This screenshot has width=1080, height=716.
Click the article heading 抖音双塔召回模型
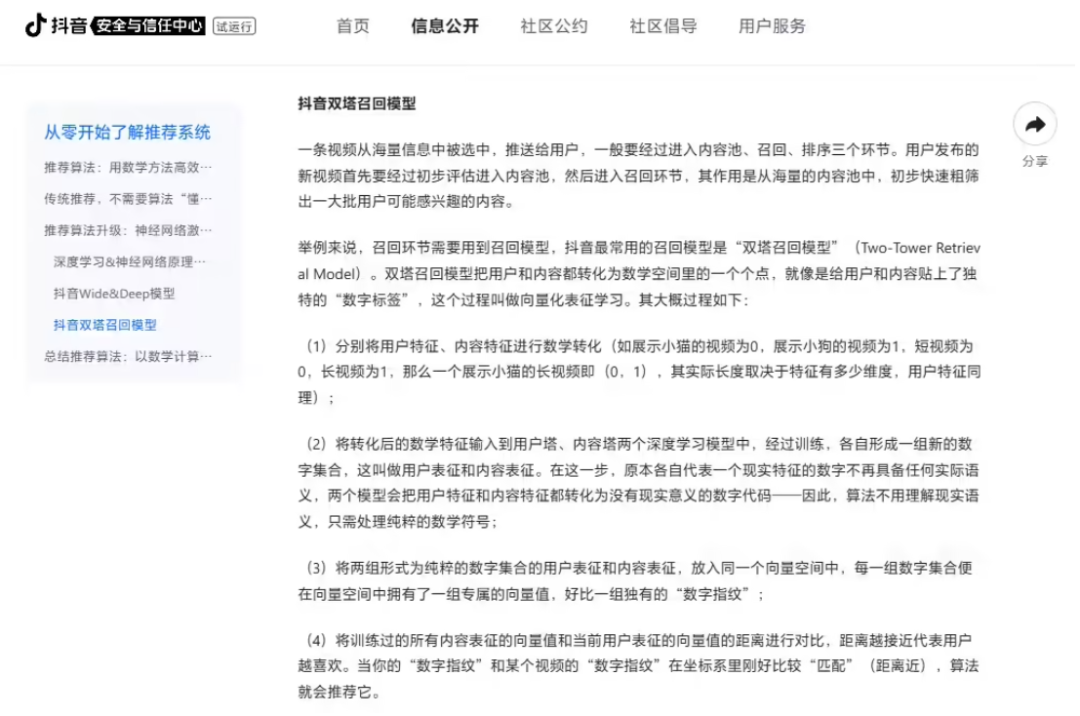pyautogui.click(x=358, y=103)
